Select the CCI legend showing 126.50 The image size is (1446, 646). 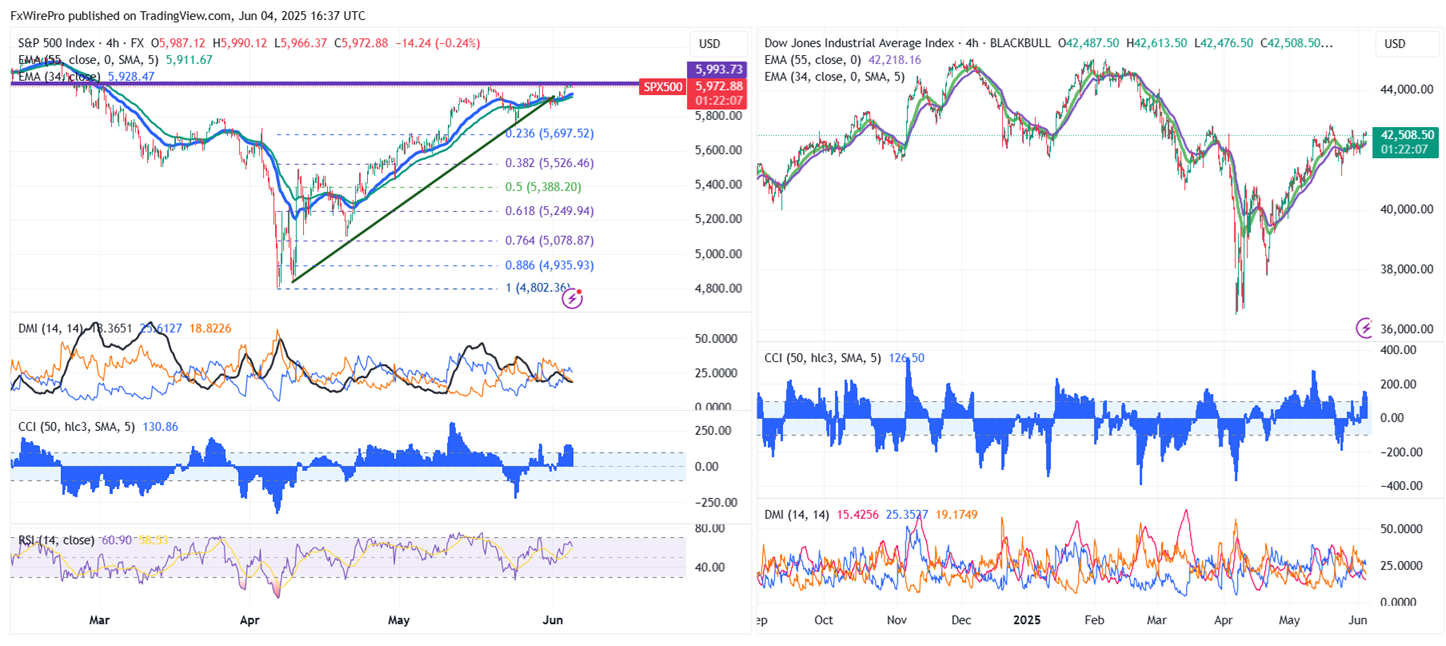[842, 358]
